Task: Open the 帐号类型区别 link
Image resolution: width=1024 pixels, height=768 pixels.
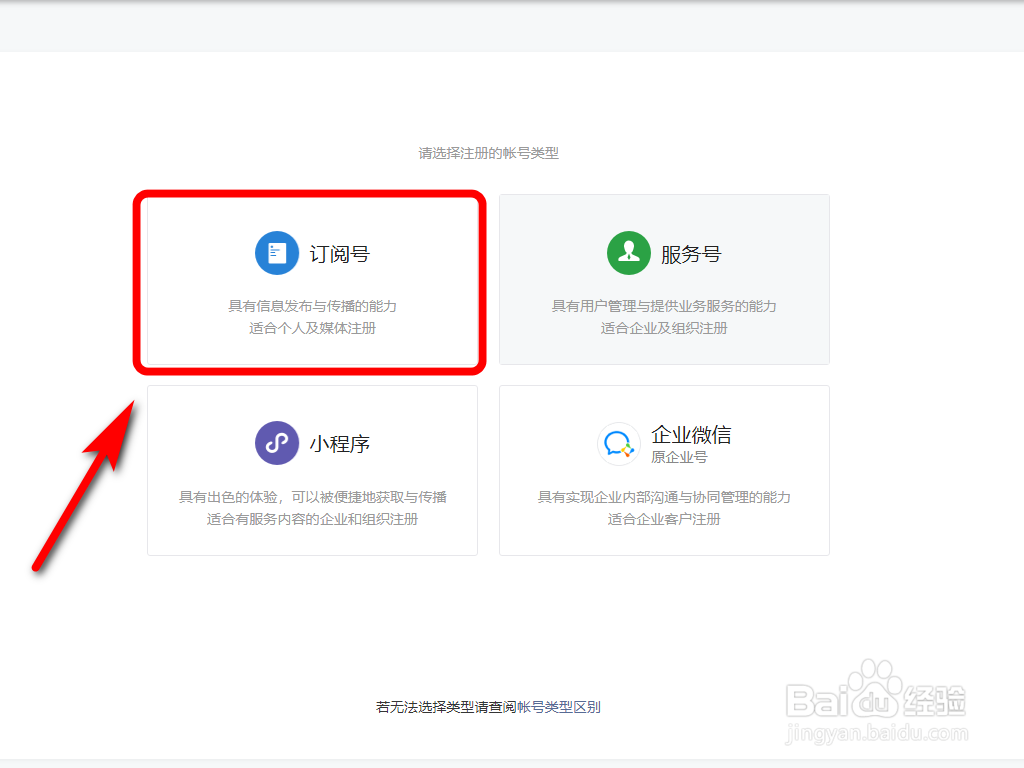Action: pyautogui.click(x=559, y=707)
